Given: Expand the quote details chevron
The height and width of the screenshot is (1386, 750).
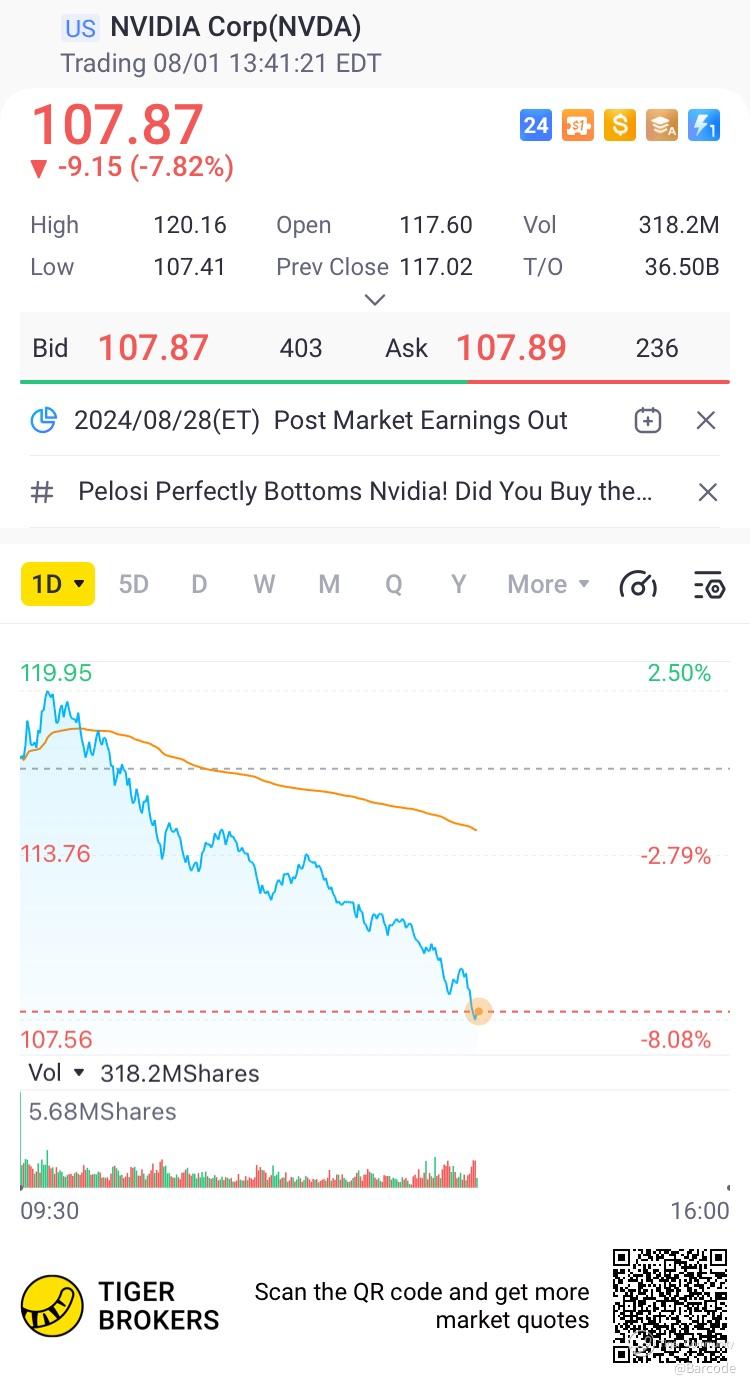Looking at the screenshot, I should click(375, 299).
